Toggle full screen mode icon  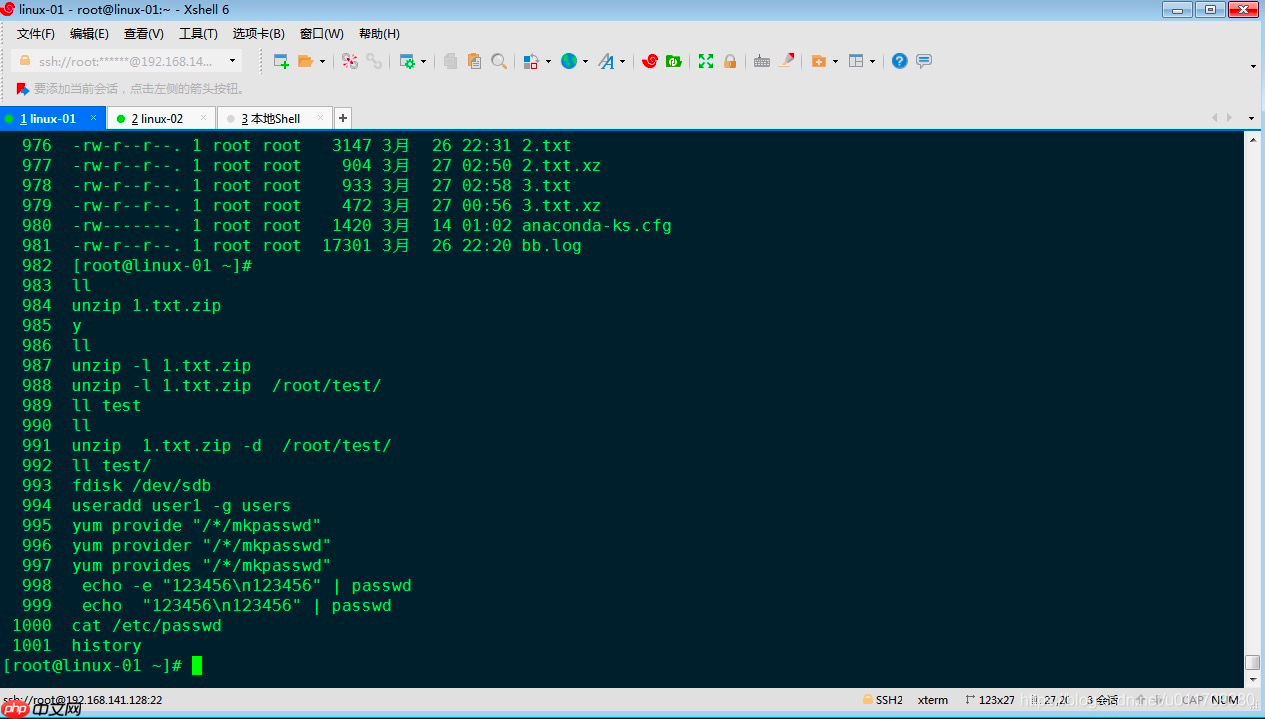coord(706,61)
